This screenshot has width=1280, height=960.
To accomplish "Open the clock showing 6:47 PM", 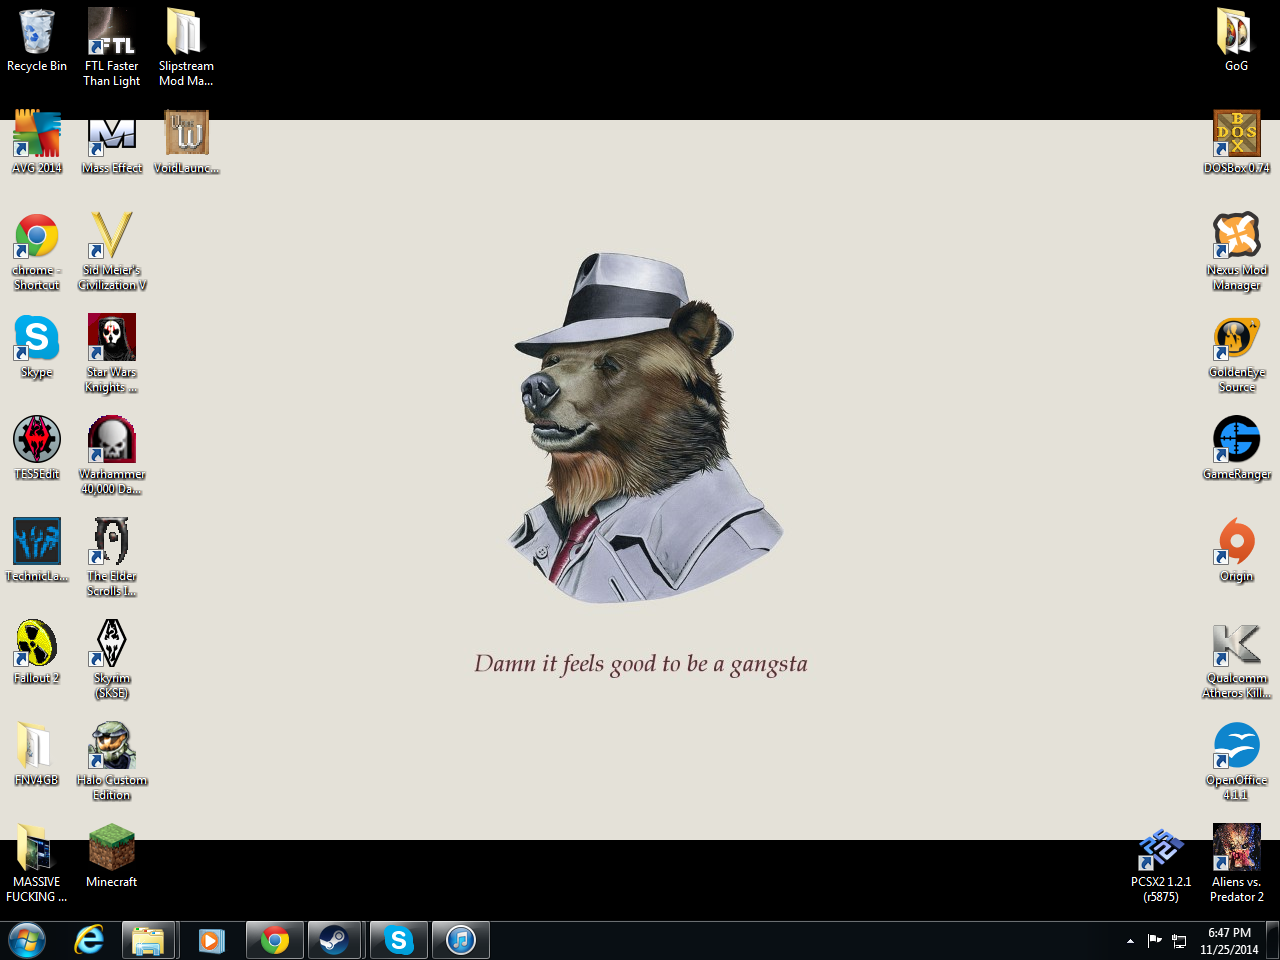I will pyautogui.click(x=1229, y=941).
